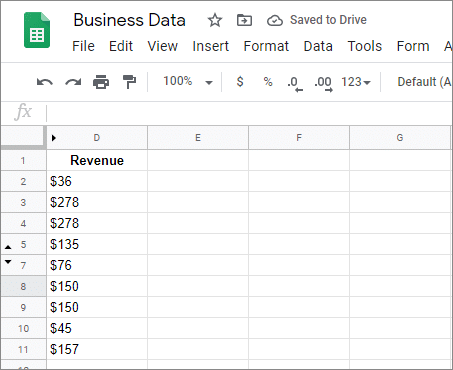Select the cell with $45

97,328
